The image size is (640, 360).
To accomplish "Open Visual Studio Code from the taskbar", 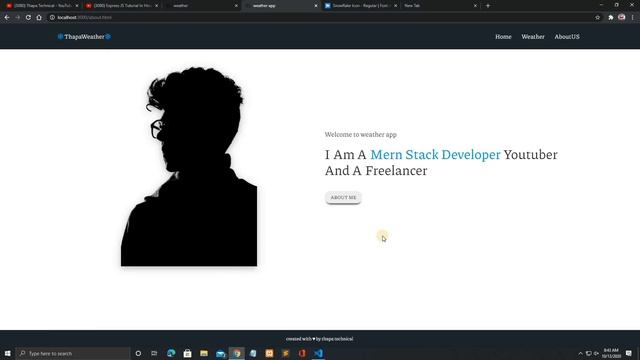I will click(x=318, y=353).
